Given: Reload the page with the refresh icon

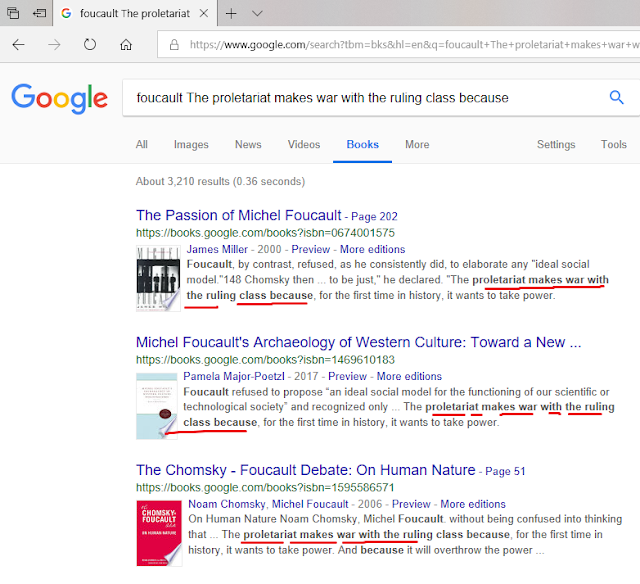Looking at the screenshot, I should (90, 44).
